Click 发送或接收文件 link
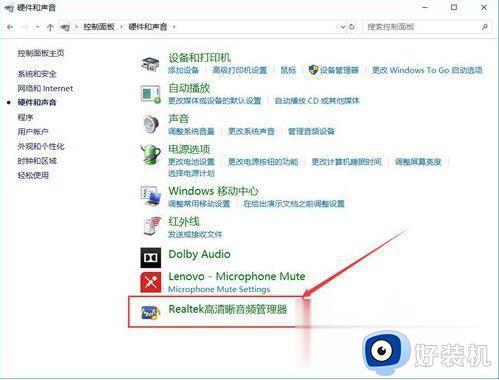499x380 pixels. pyautogui.click(x=195, y=234)
